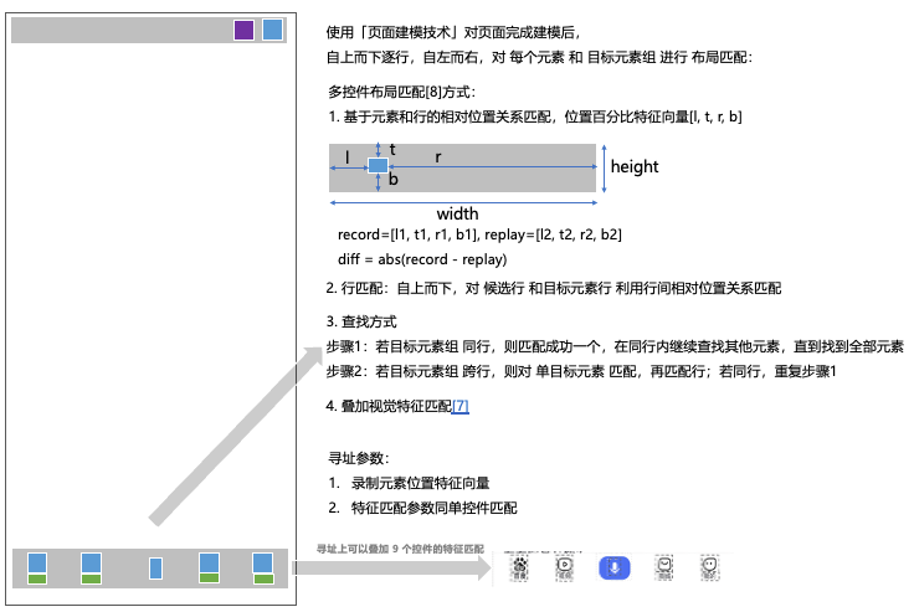Select the purple square in wireframe header
This screenshot has width=914, height=612.
click(x=244, y=30)
